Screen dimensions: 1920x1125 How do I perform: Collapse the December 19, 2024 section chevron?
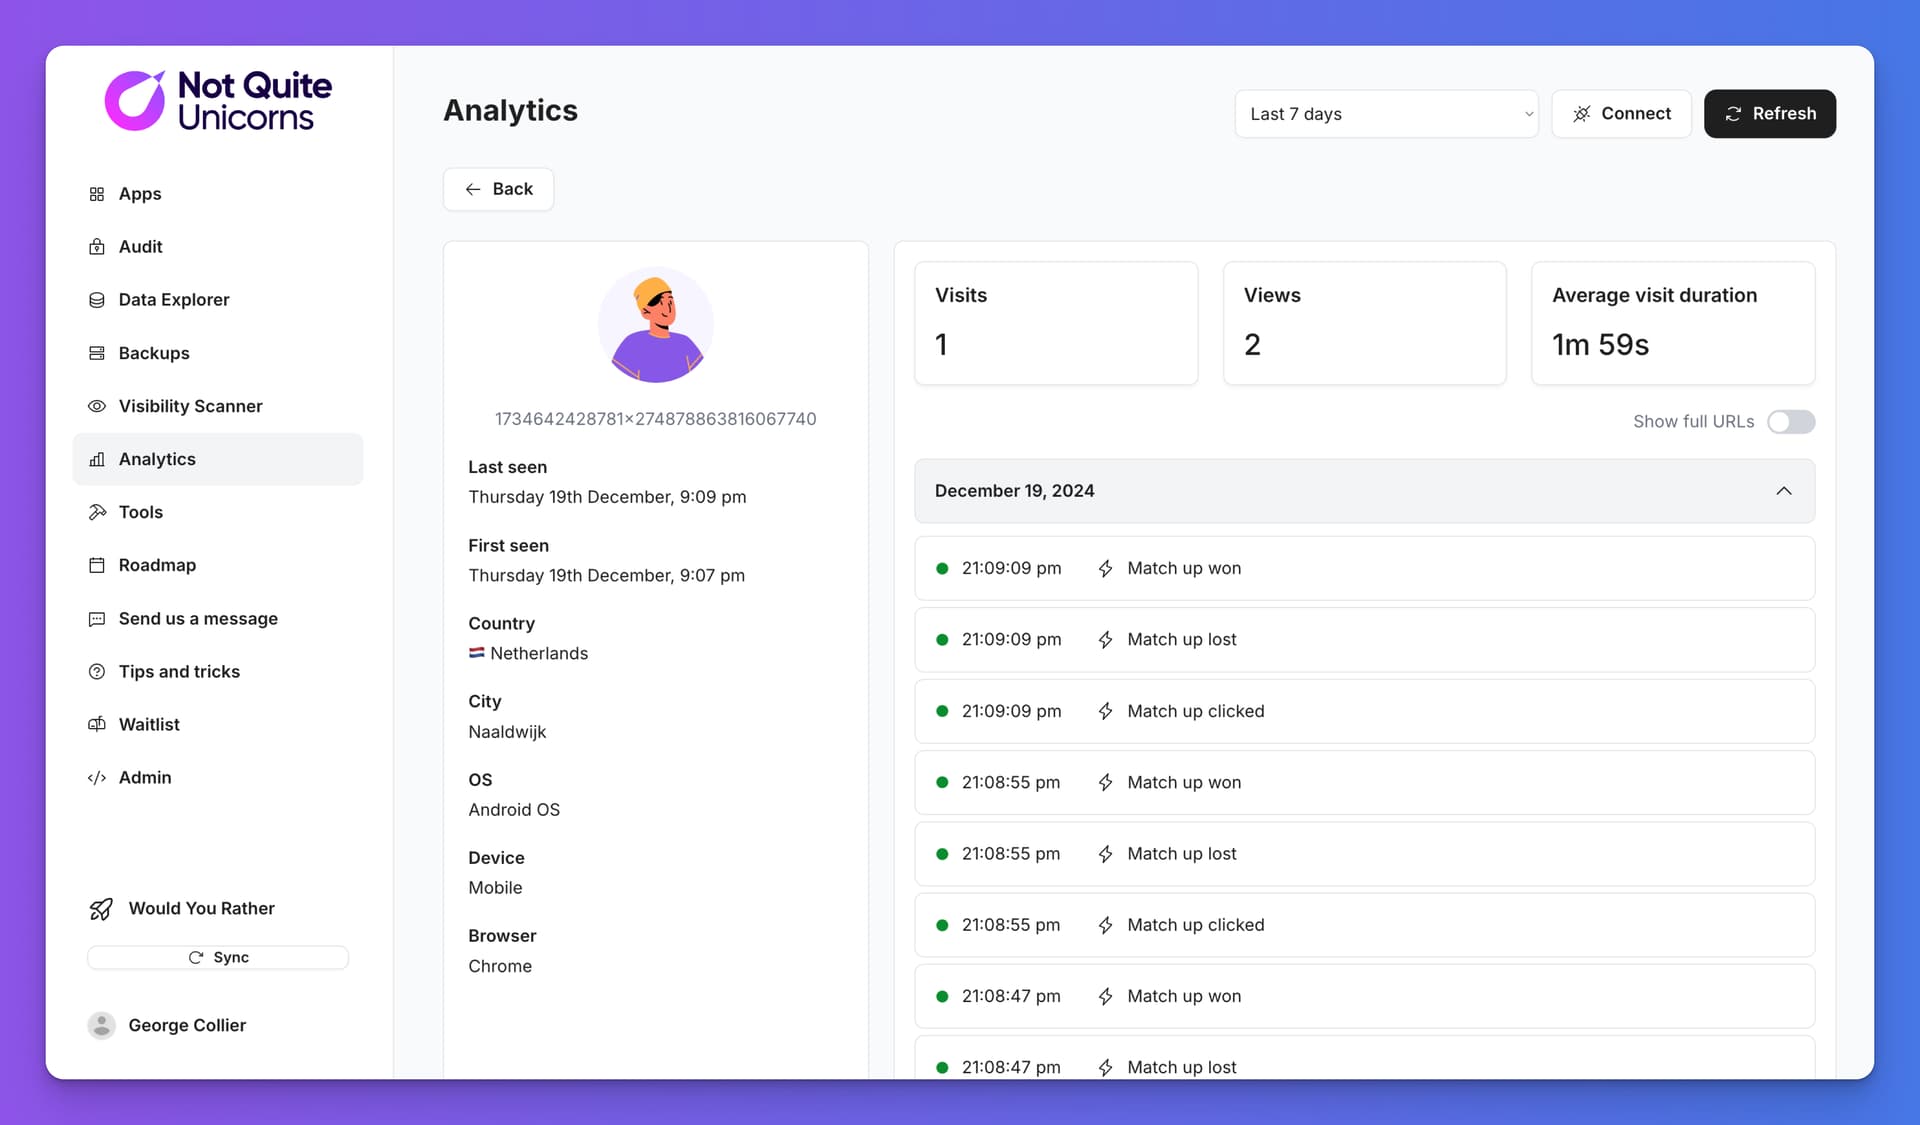1783,491
